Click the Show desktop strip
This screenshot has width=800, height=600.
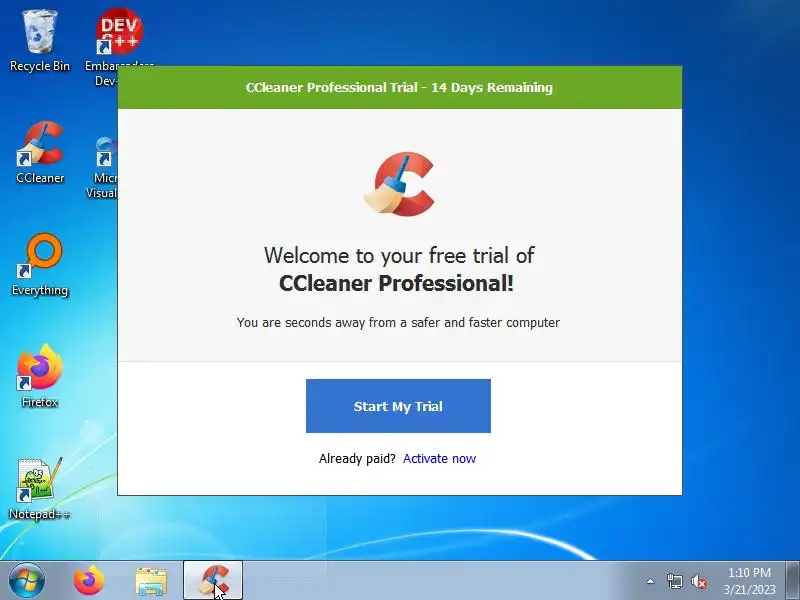(x=793, y=581)
